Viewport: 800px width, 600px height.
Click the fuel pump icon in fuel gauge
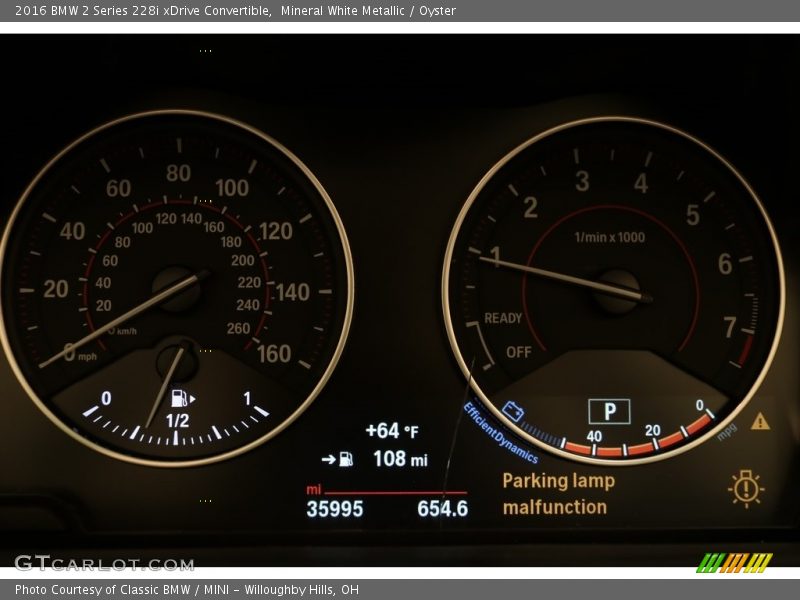(180, 398)
